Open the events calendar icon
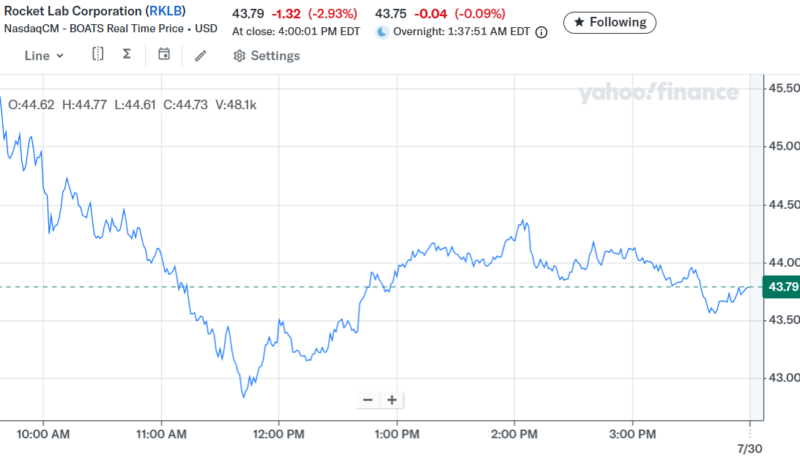800x456 pixels. pyautogui.click(x=164, y=55)
